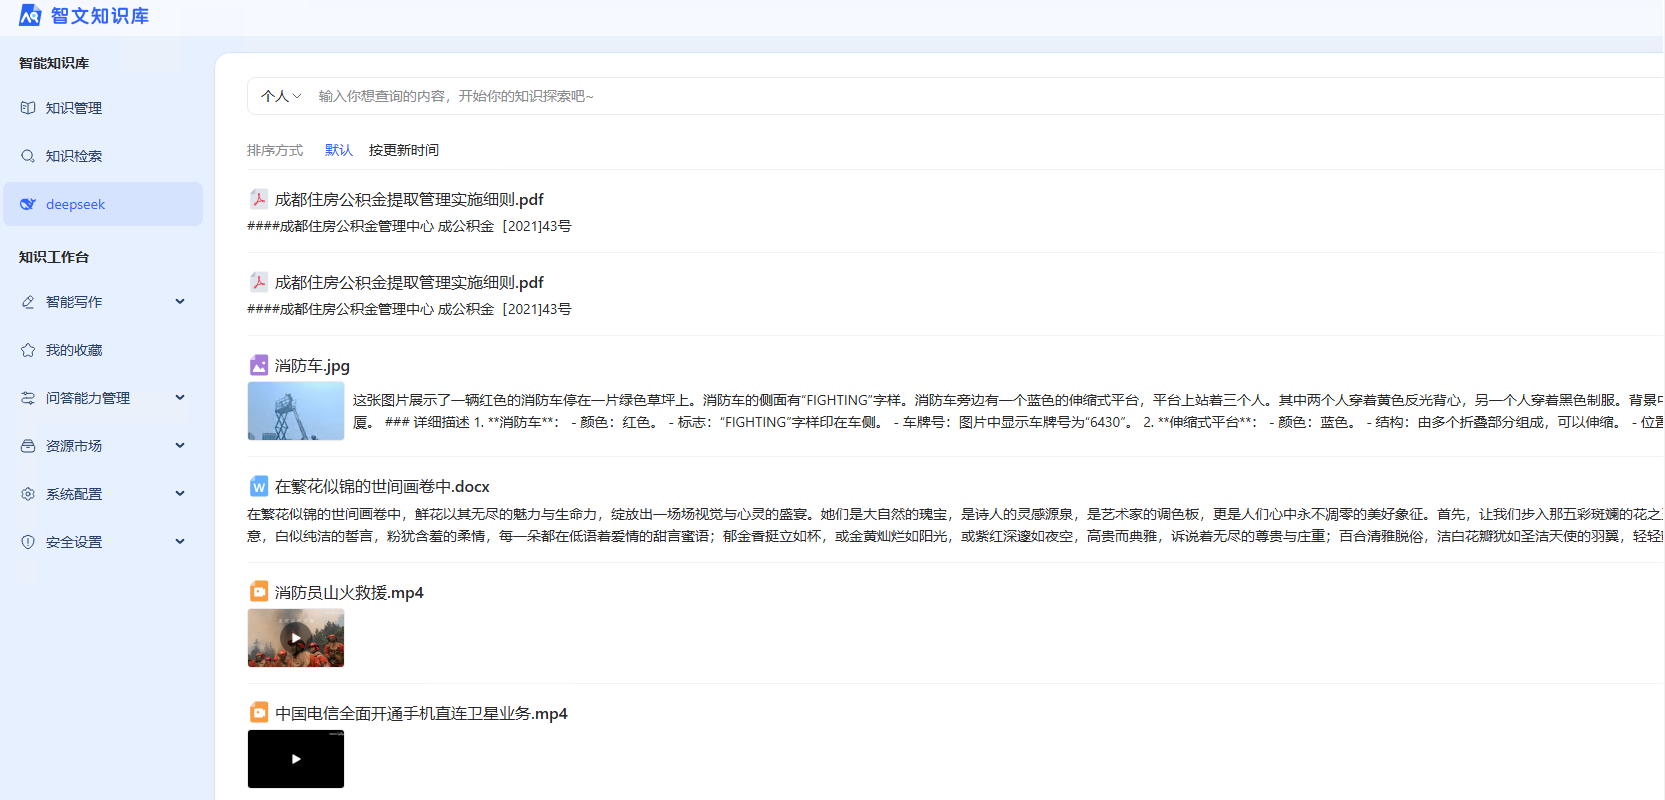Image resolution: width=1665 pixels, height=800 pixels.
Task: Click the 系统配置 gear icon
Action: pyautogui.click(x=28, y=494)
